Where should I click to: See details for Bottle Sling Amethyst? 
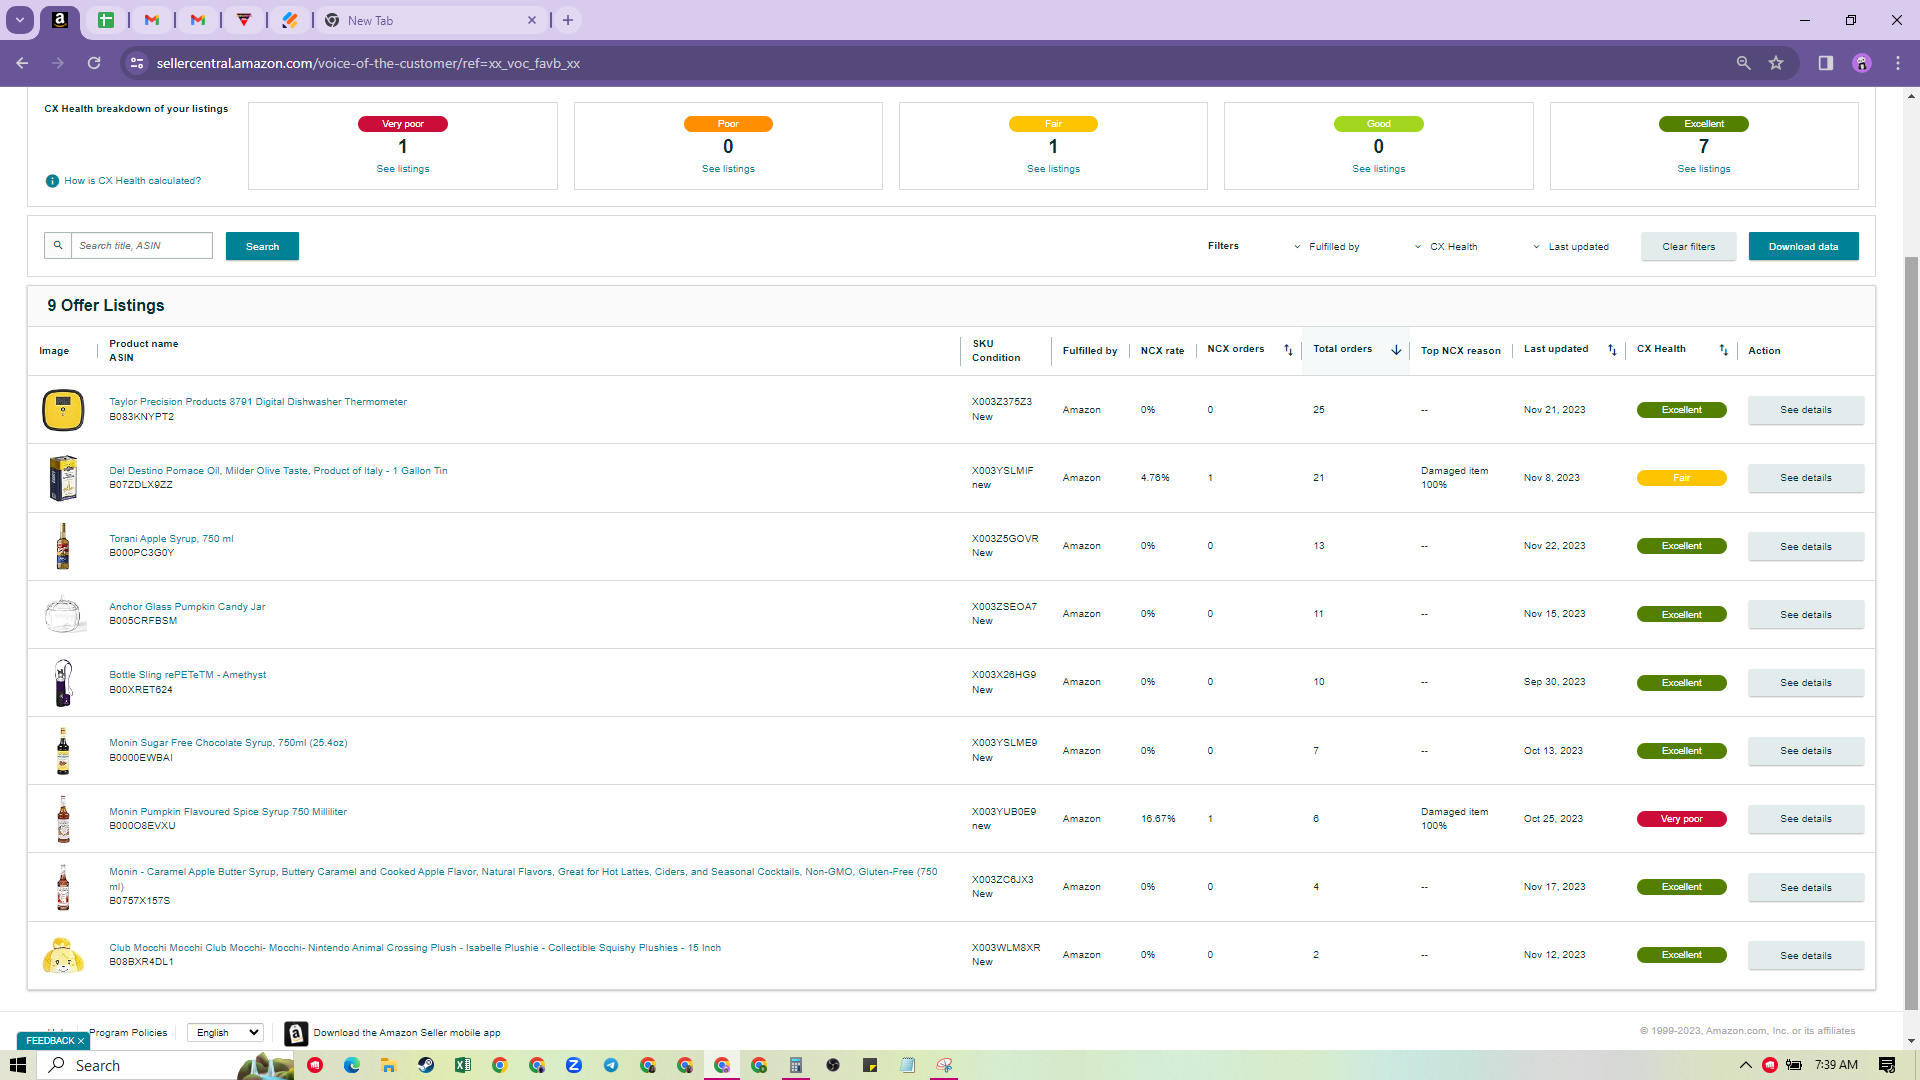(x=1805, y=683)
